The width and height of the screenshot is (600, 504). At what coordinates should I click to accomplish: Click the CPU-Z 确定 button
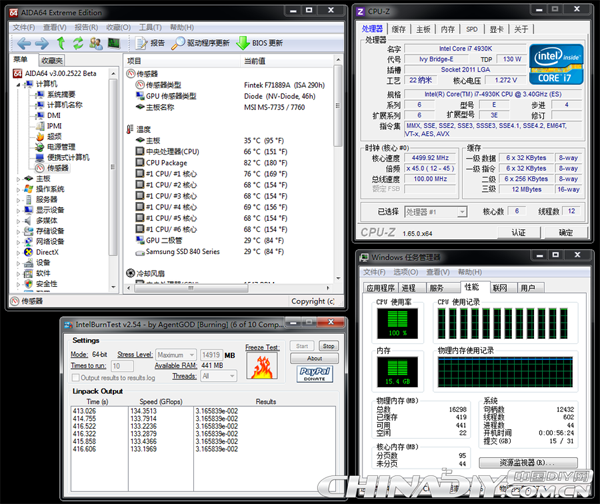(x=566, y=233)
